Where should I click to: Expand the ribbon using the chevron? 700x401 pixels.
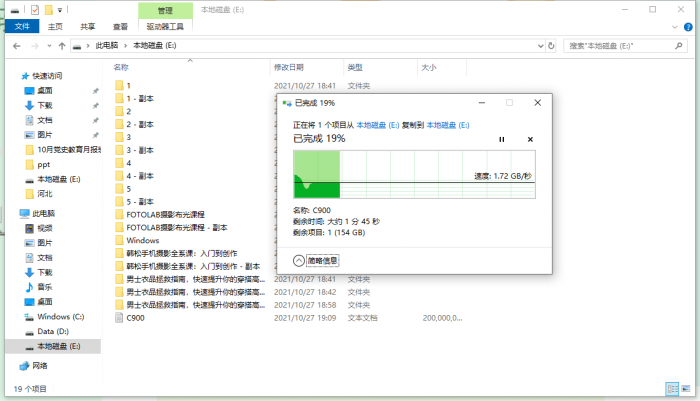[x=676, y=28]
